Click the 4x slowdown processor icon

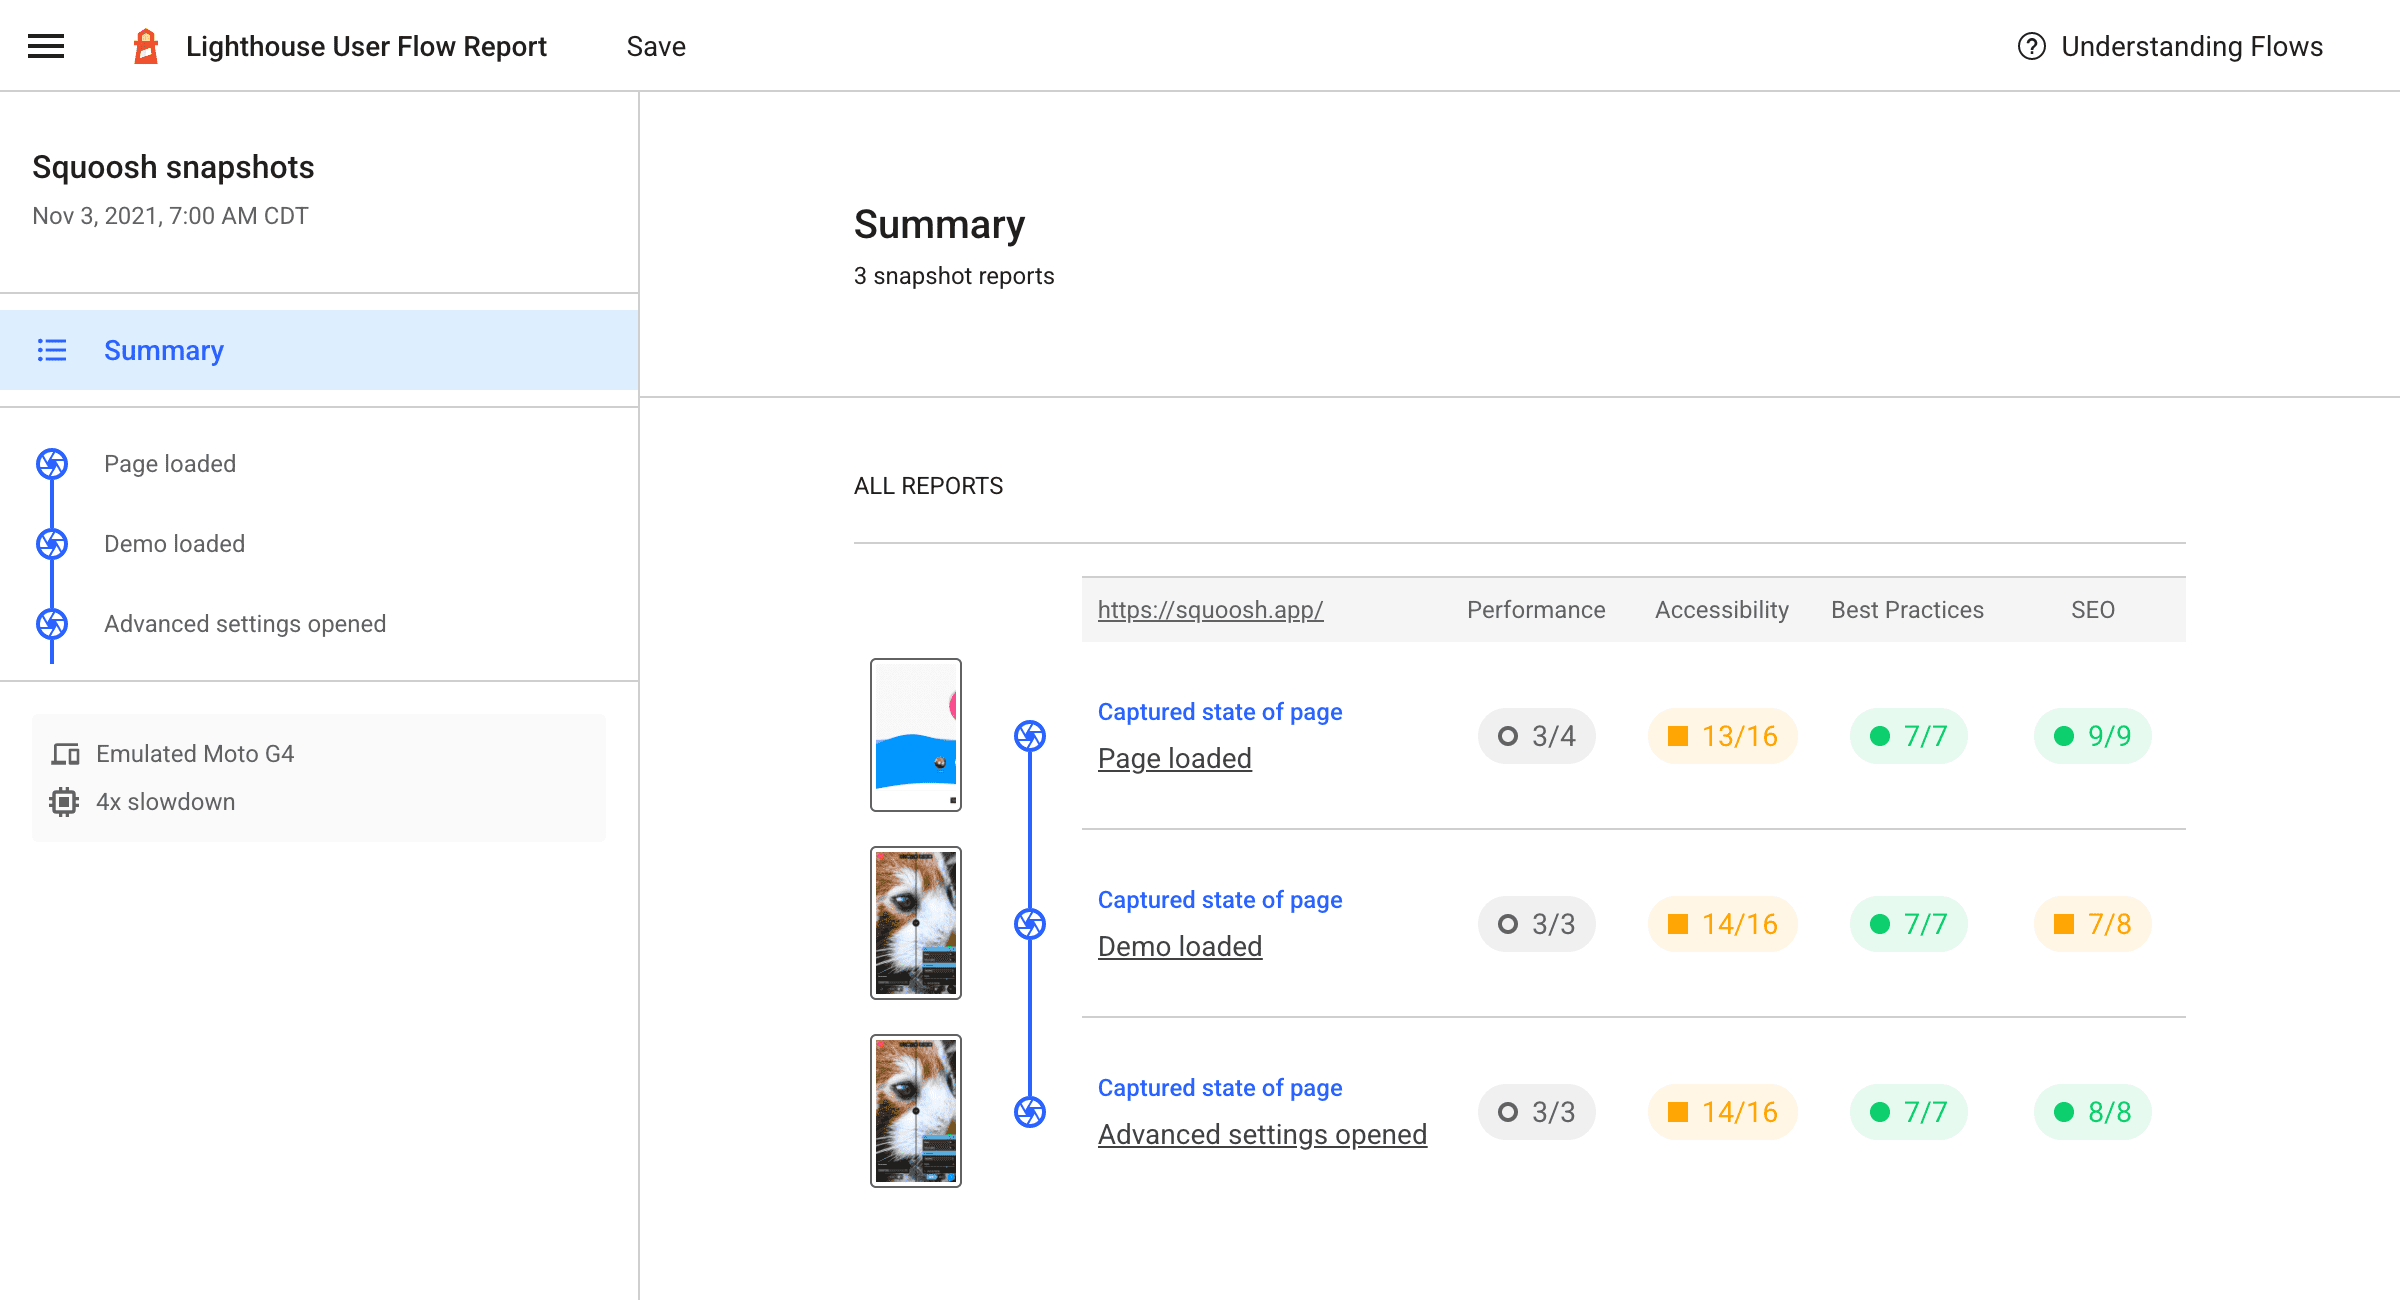[64, 800]
